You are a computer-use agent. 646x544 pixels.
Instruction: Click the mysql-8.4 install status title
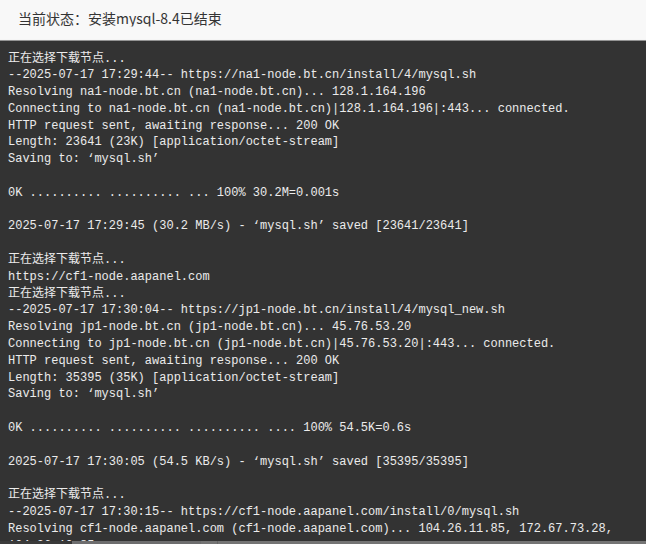(x=120, y=19)
